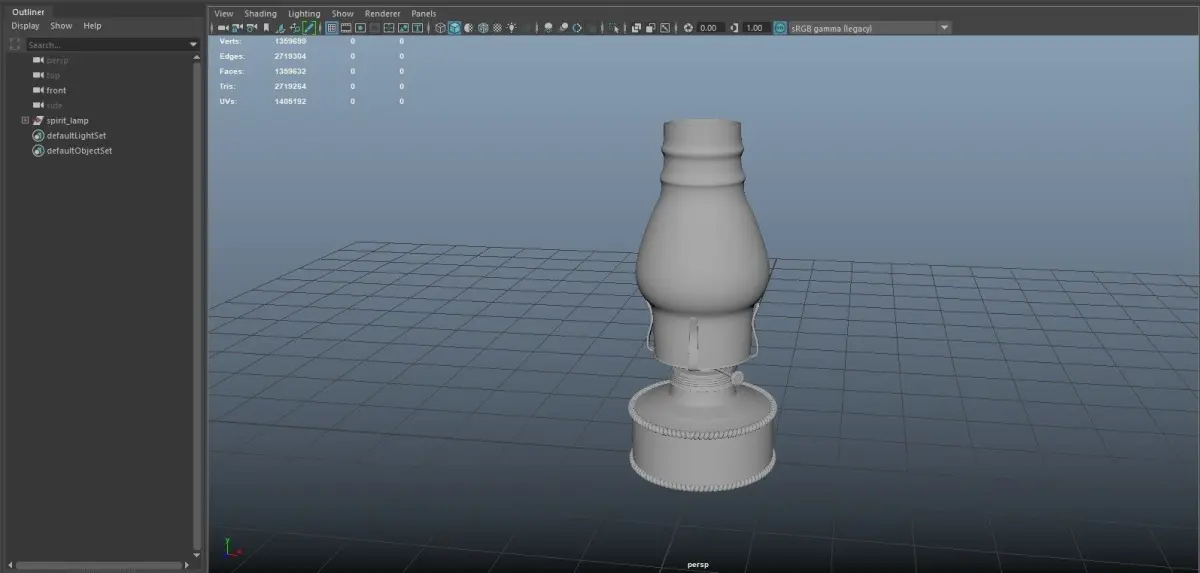This screenshot has height=573, width=1200.
Task: Edit the Gamma value field 1.00
Action: (x=757, y=28)
